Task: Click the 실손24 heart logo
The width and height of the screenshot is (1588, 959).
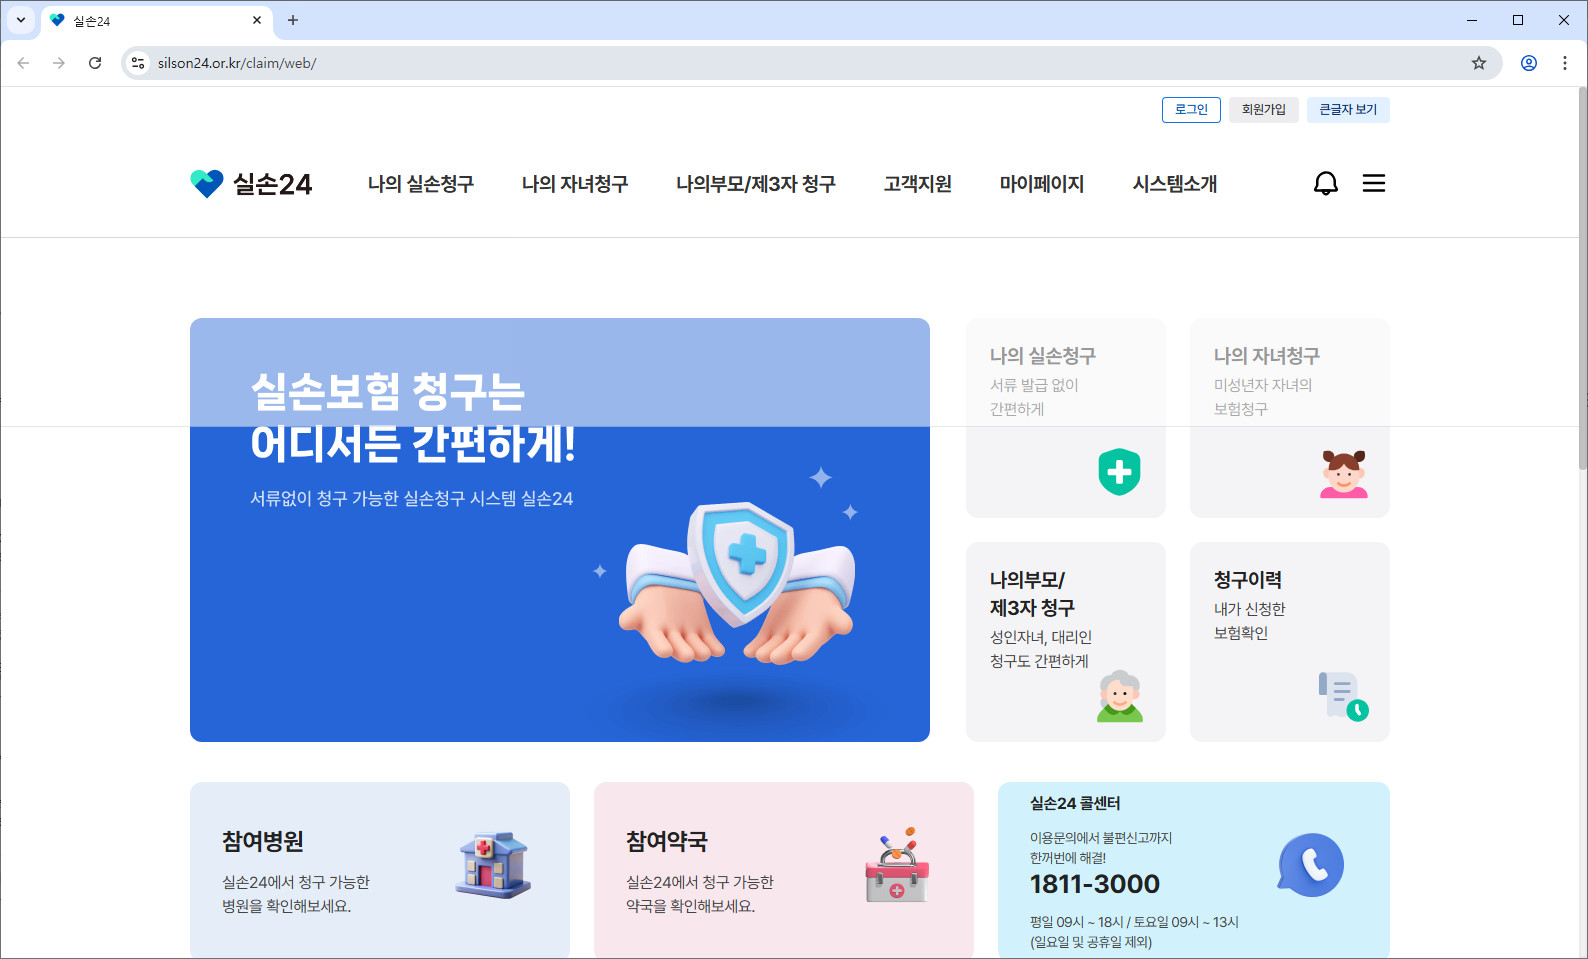Action: coord(251,184)
